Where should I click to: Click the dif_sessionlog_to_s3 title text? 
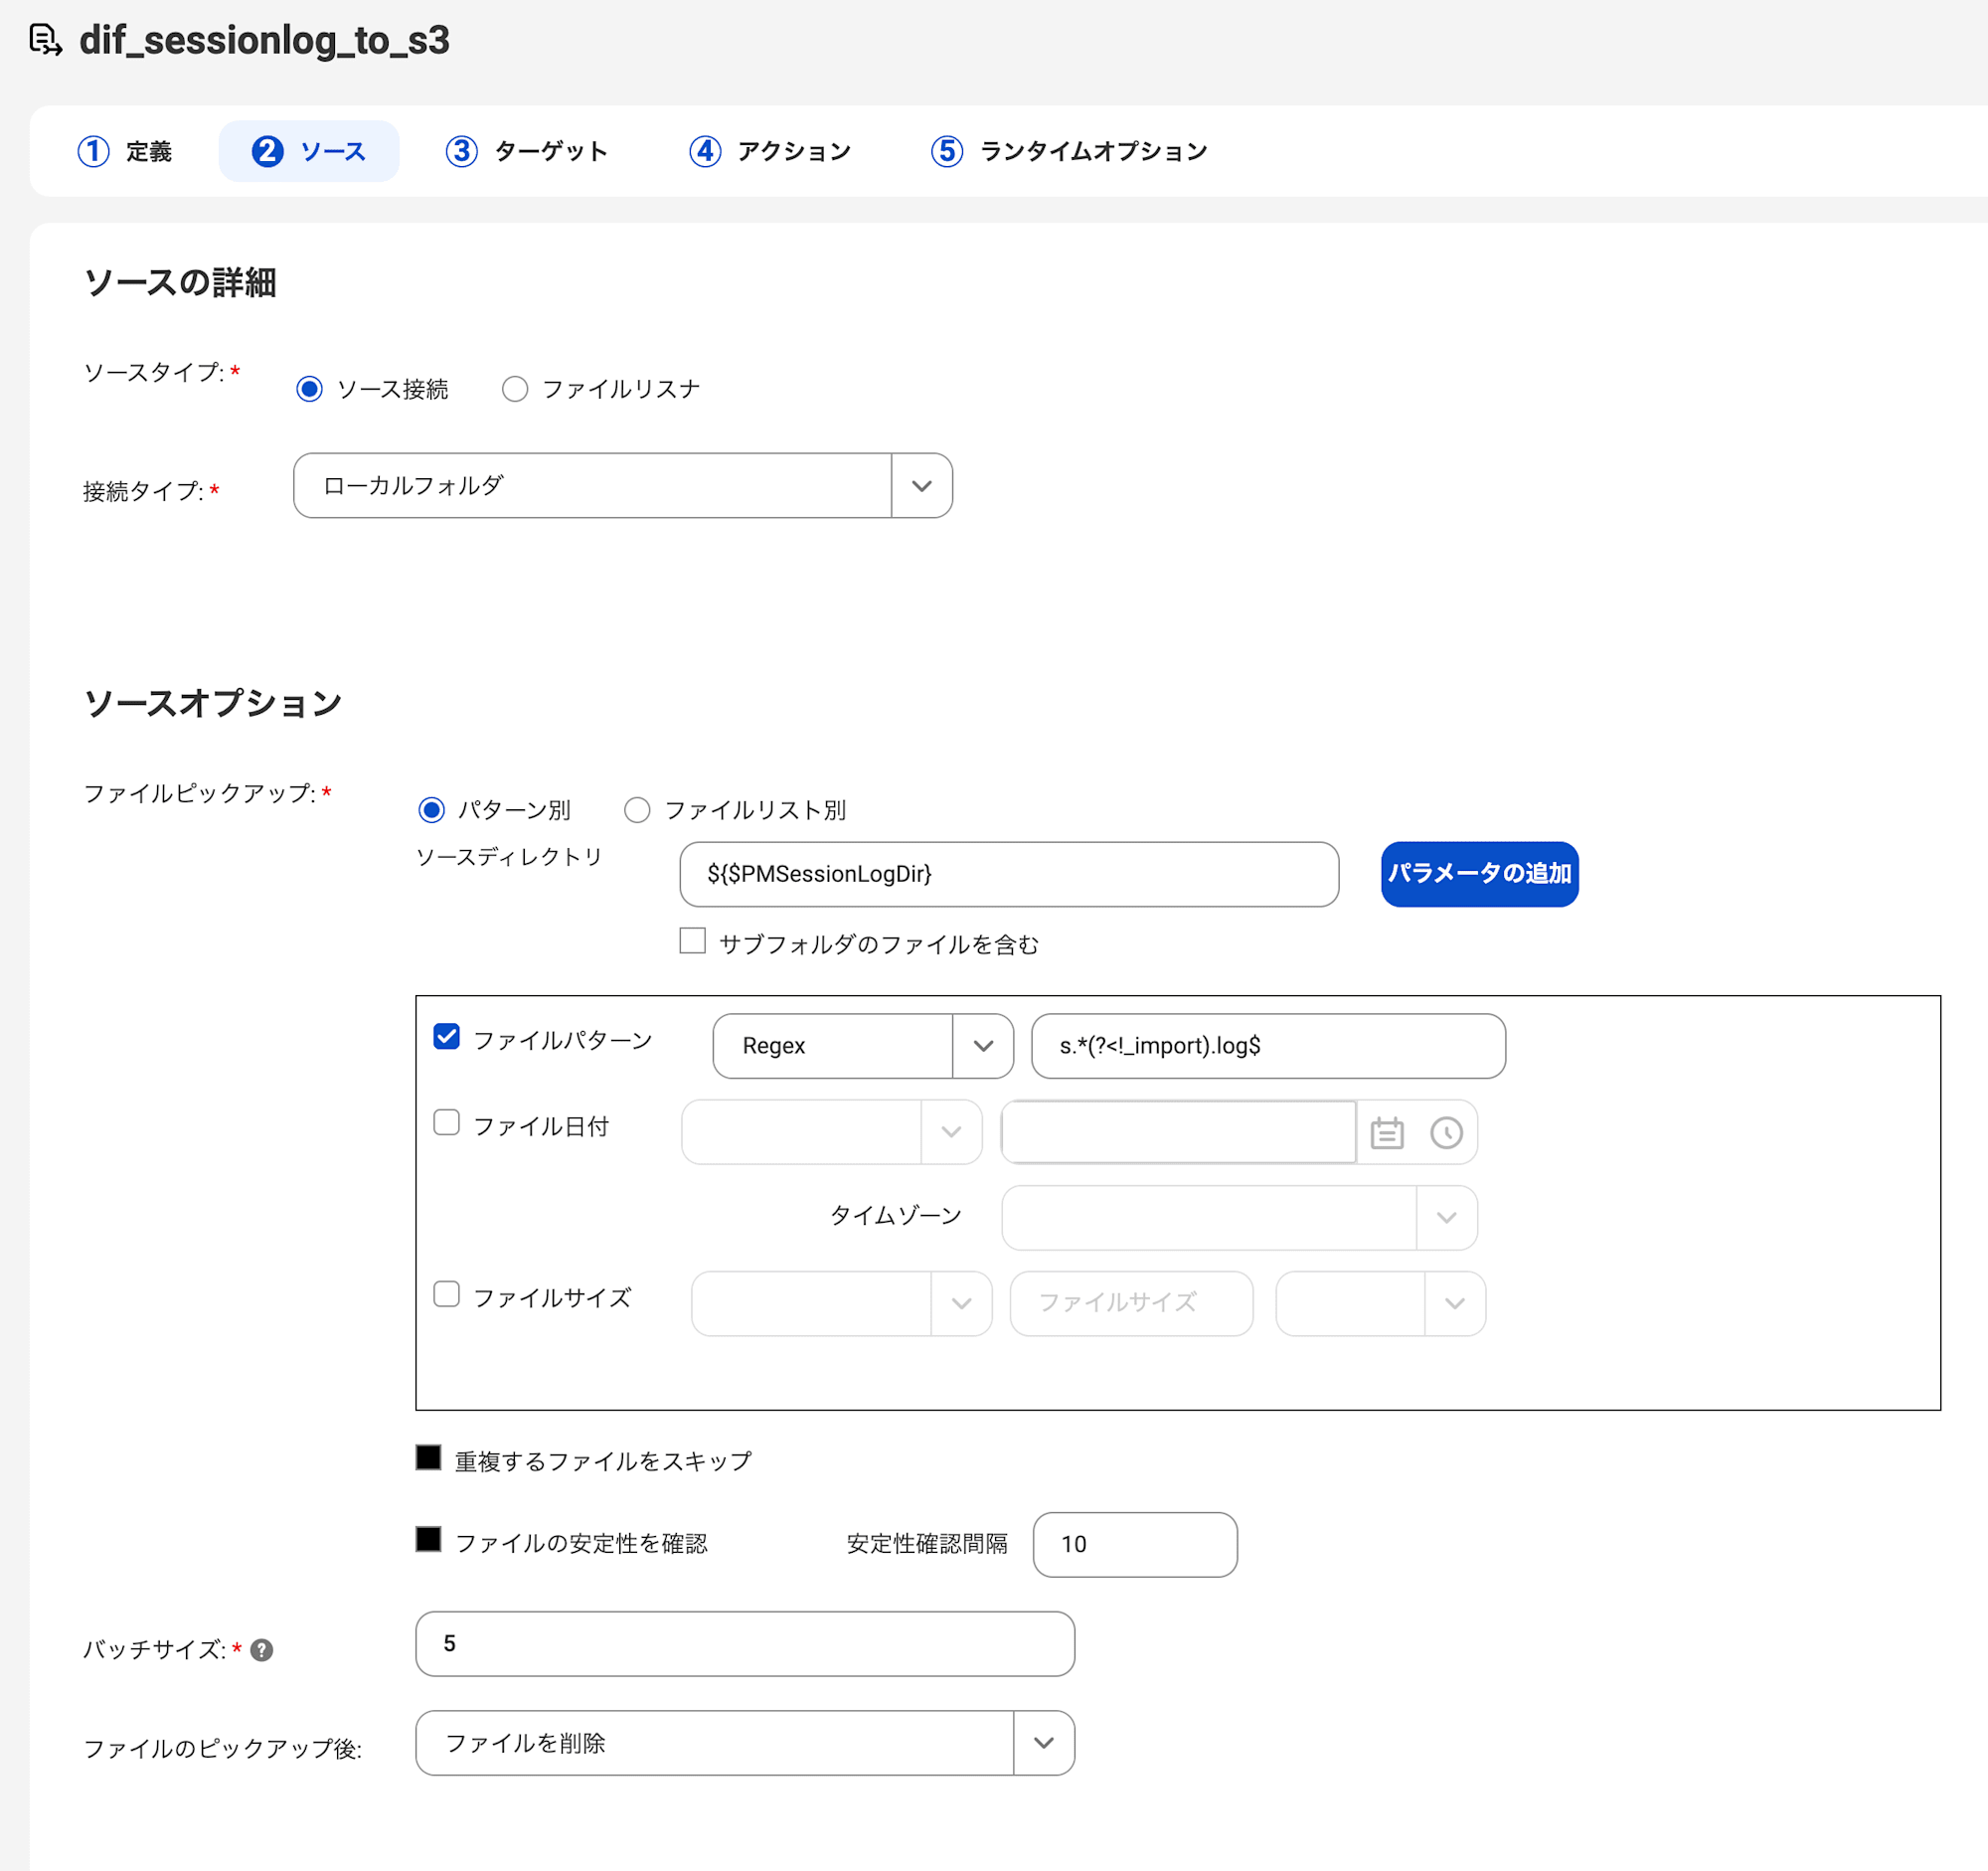click(265, 40)
